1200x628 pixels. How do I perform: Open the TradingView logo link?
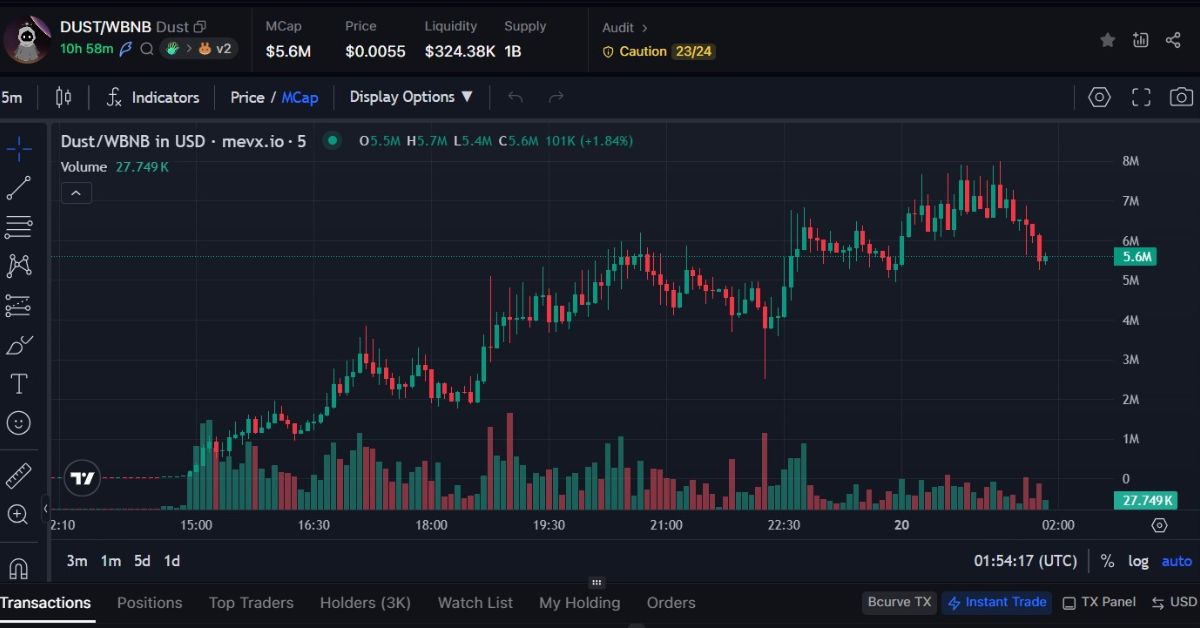[83, 478]
